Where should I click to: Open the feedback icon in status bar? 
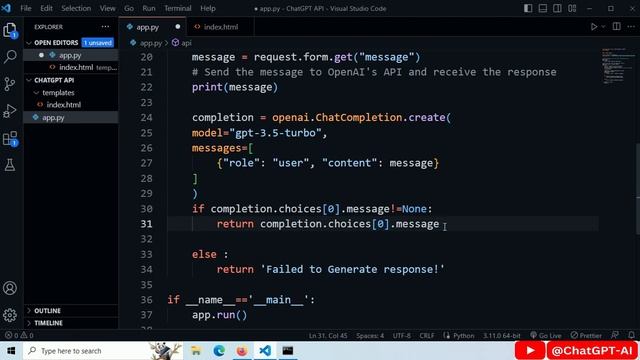(615, 335)
